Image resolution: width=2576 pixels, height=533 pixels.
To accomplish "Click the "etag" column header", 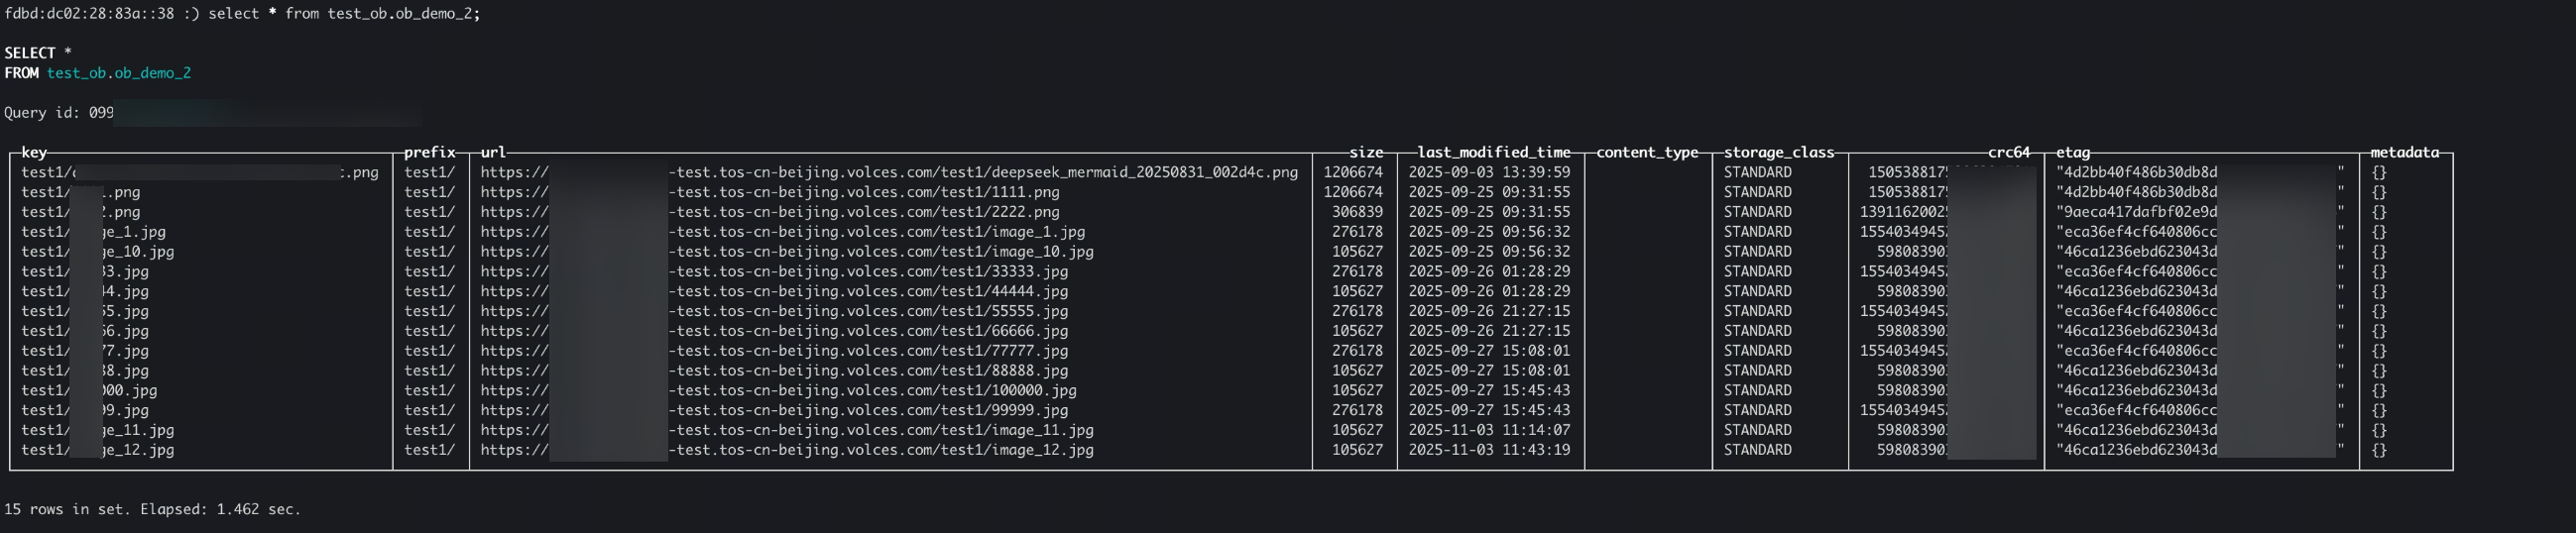I will [x=2073, y=153].
